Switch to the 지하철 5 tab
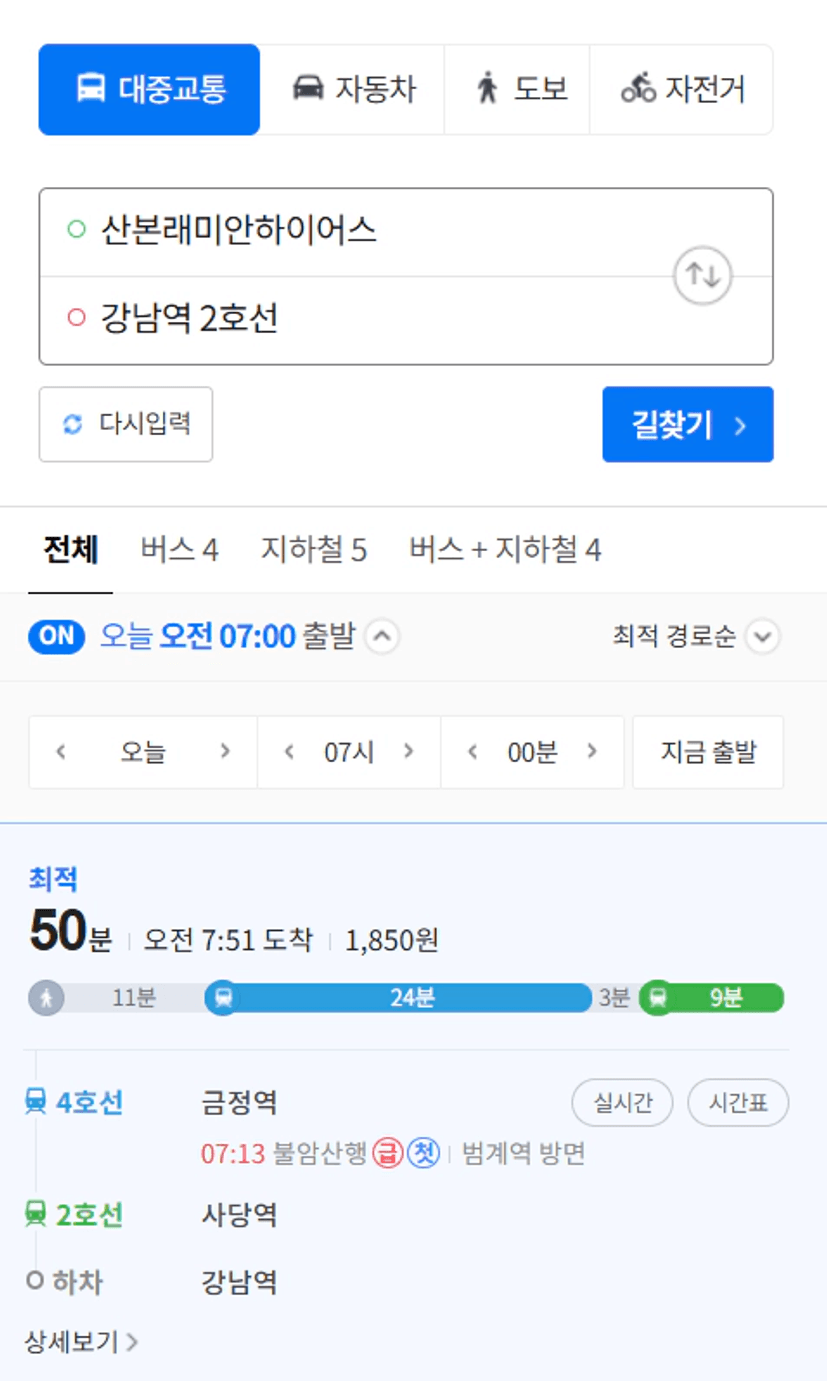 314,549
